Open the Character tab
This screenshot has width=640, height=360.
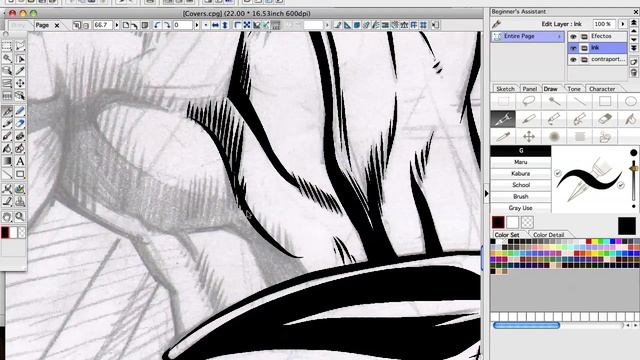click(x=602, y=89)
